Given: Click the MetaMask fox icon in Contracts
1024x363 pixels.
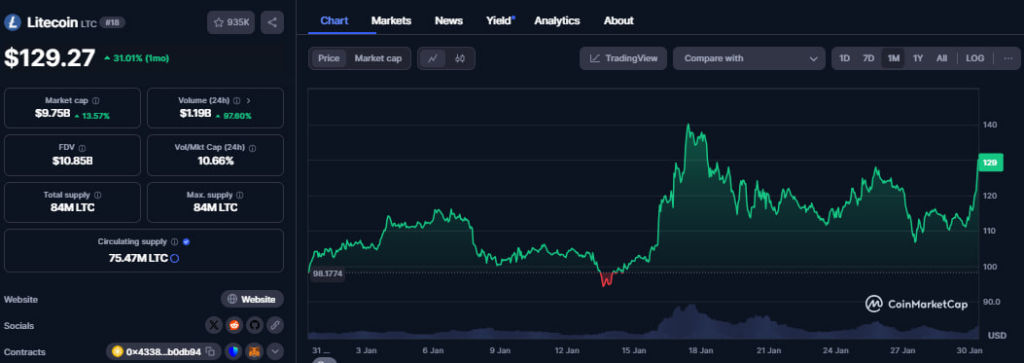Looking at the screenshot, I should 254,351.
